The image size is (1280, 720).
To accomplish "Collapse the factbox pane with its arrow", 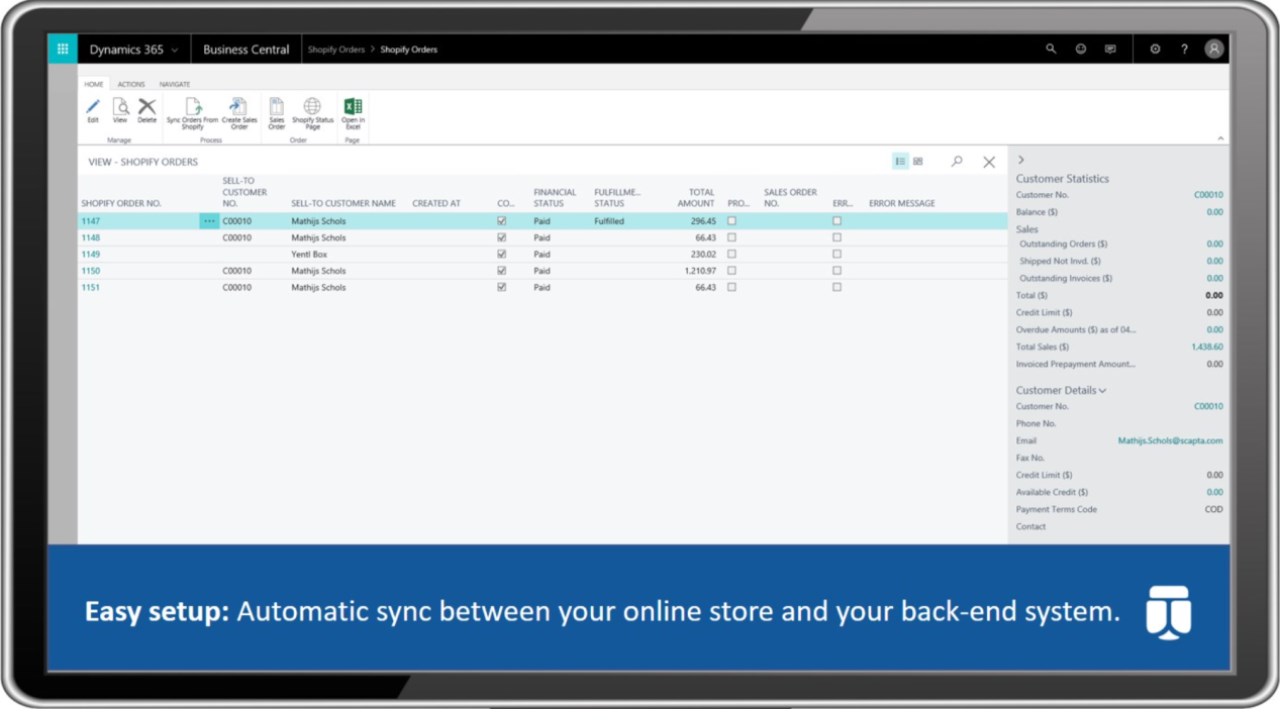I will click(1021, 160).
